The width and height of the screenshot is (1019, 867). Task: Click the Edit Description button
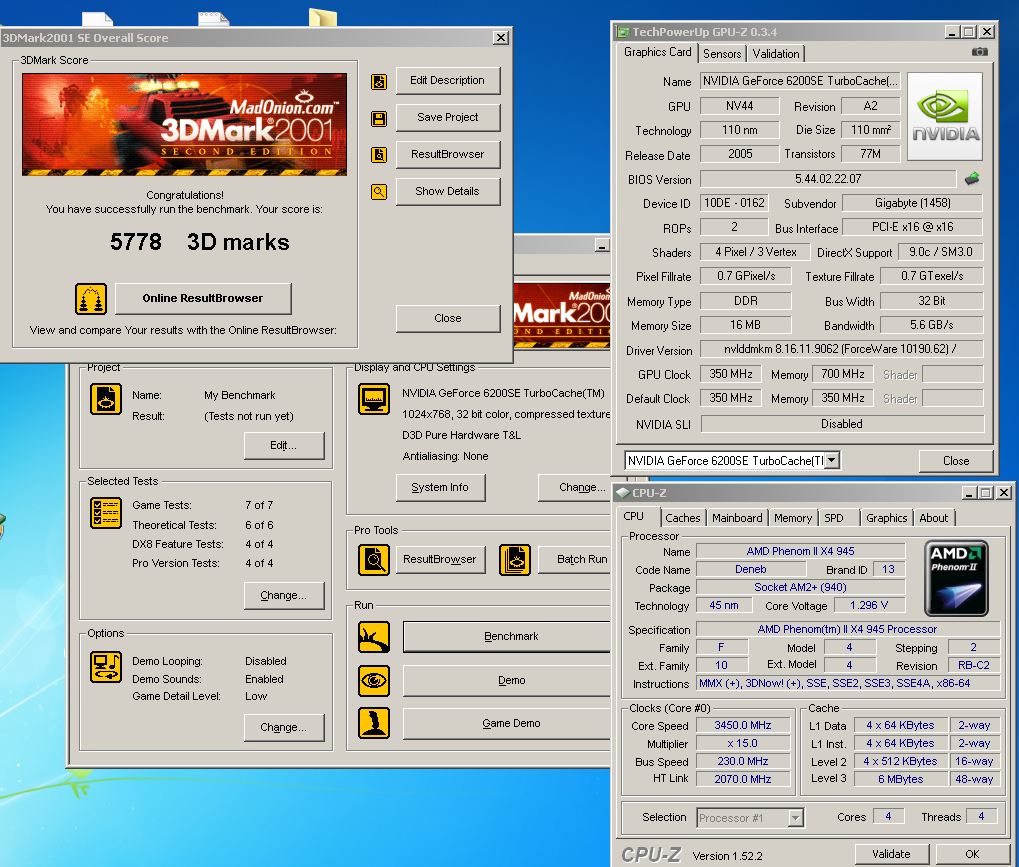point(448,81)
